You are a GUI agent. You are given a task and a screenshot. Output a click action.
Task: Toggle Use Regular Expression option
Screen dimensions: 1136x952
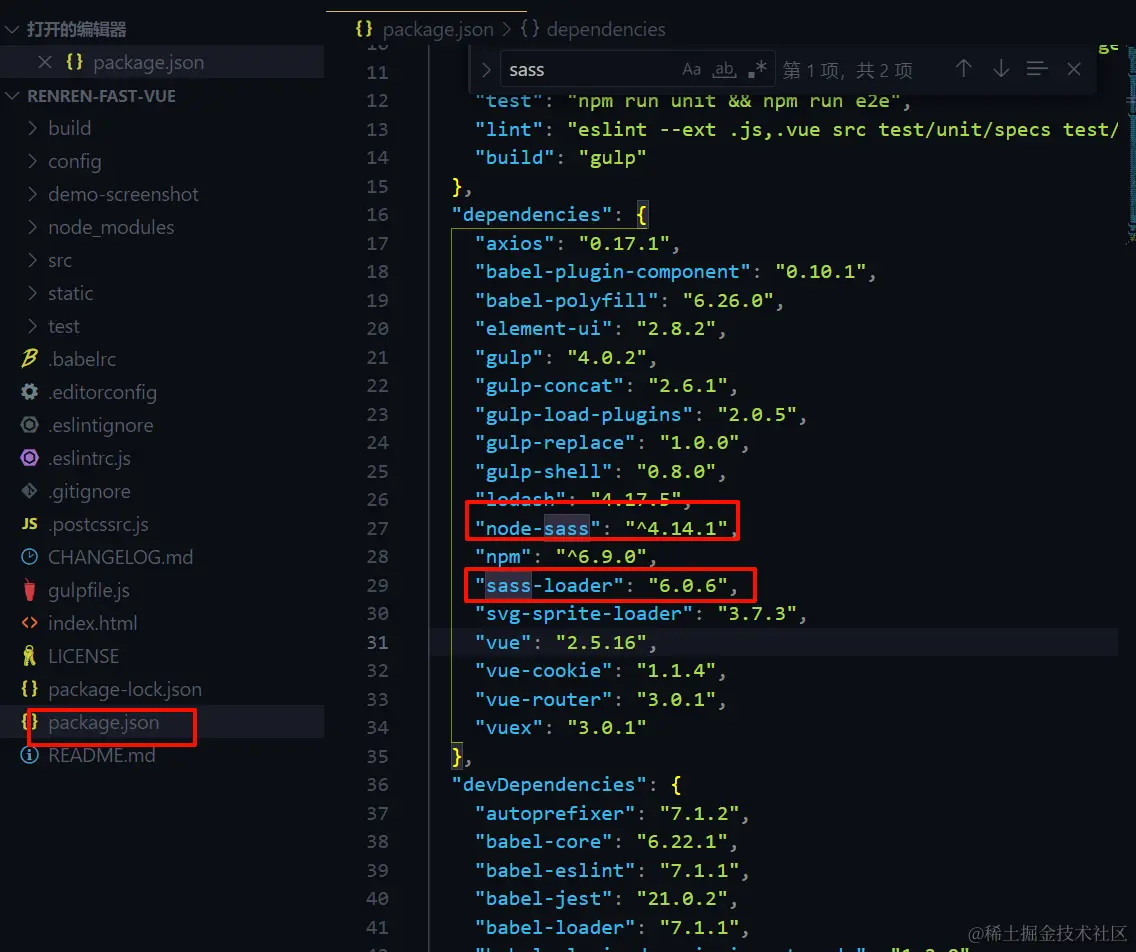click(x=757, y=70)
